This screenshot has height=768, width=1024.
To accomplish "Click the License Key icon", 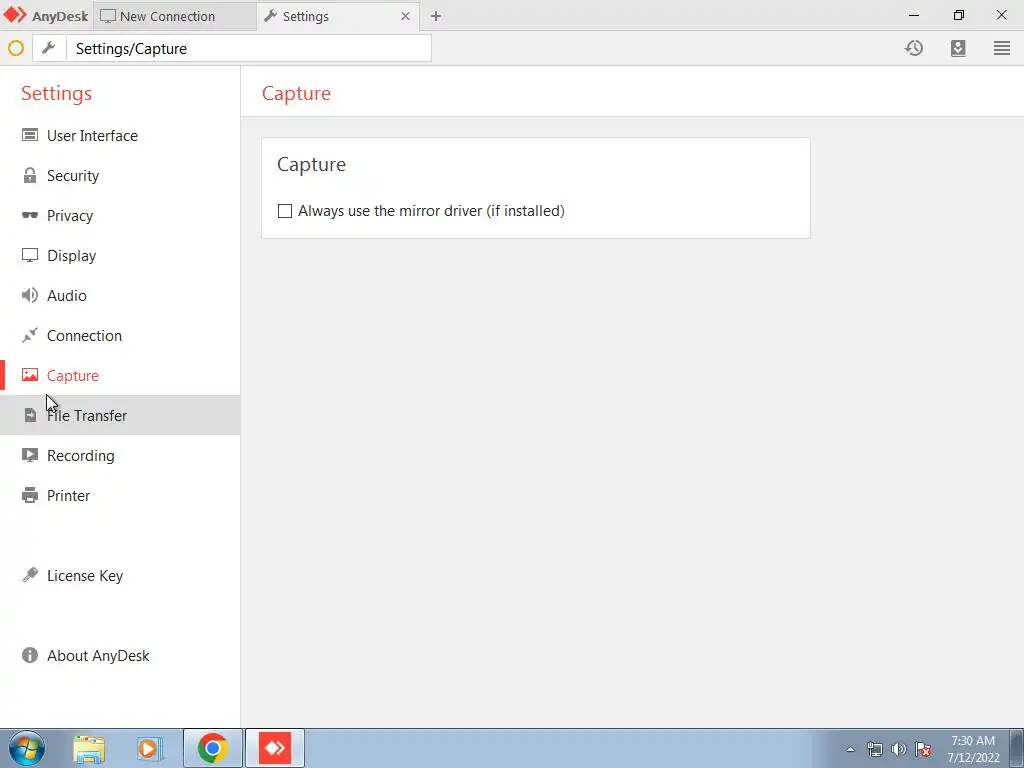I will tap(29, 575).
